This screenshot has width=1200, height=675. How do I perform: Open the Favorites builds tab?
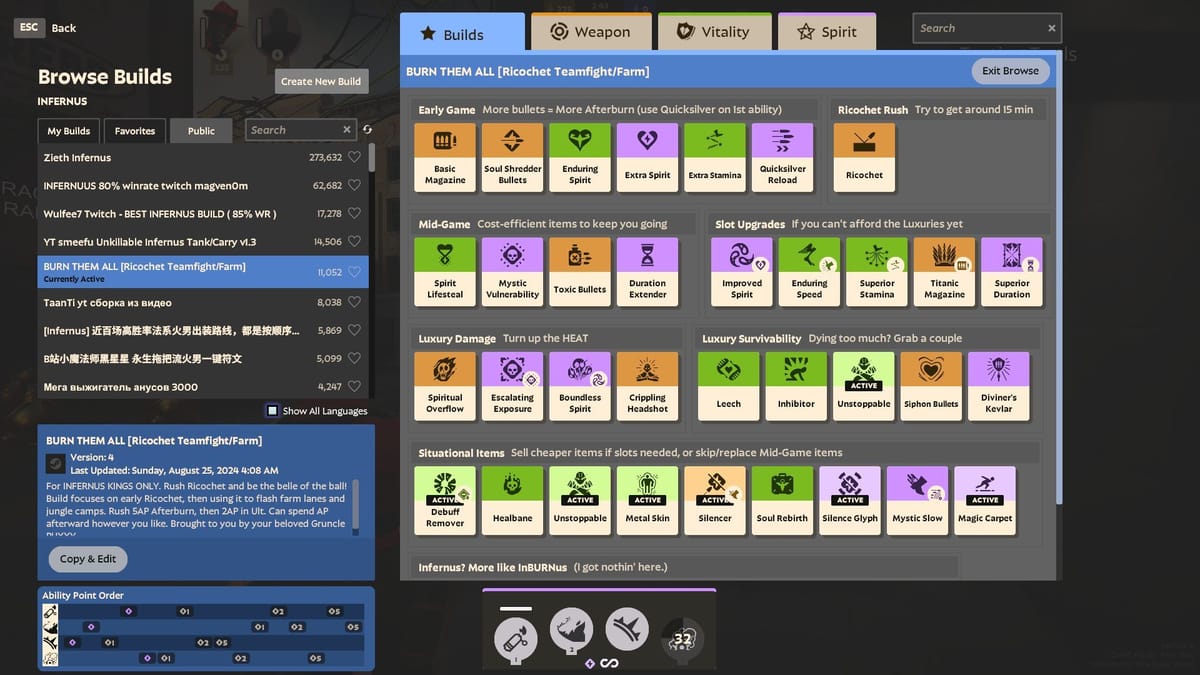point(134,131)
